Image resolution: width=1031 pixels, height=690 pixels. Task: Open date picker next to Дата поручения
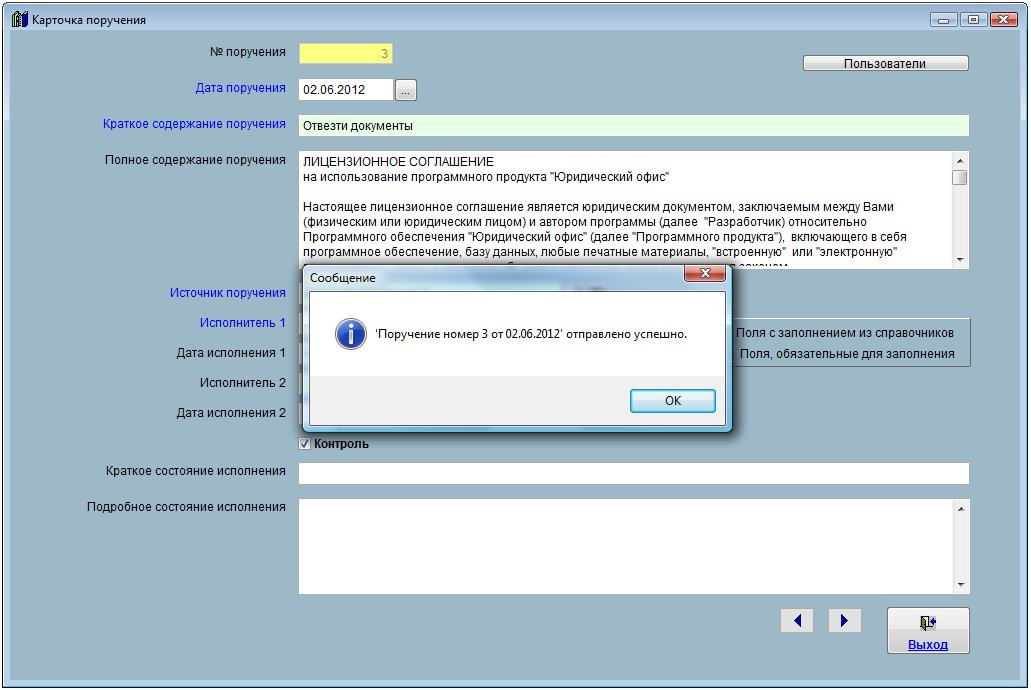click(406, 90)
